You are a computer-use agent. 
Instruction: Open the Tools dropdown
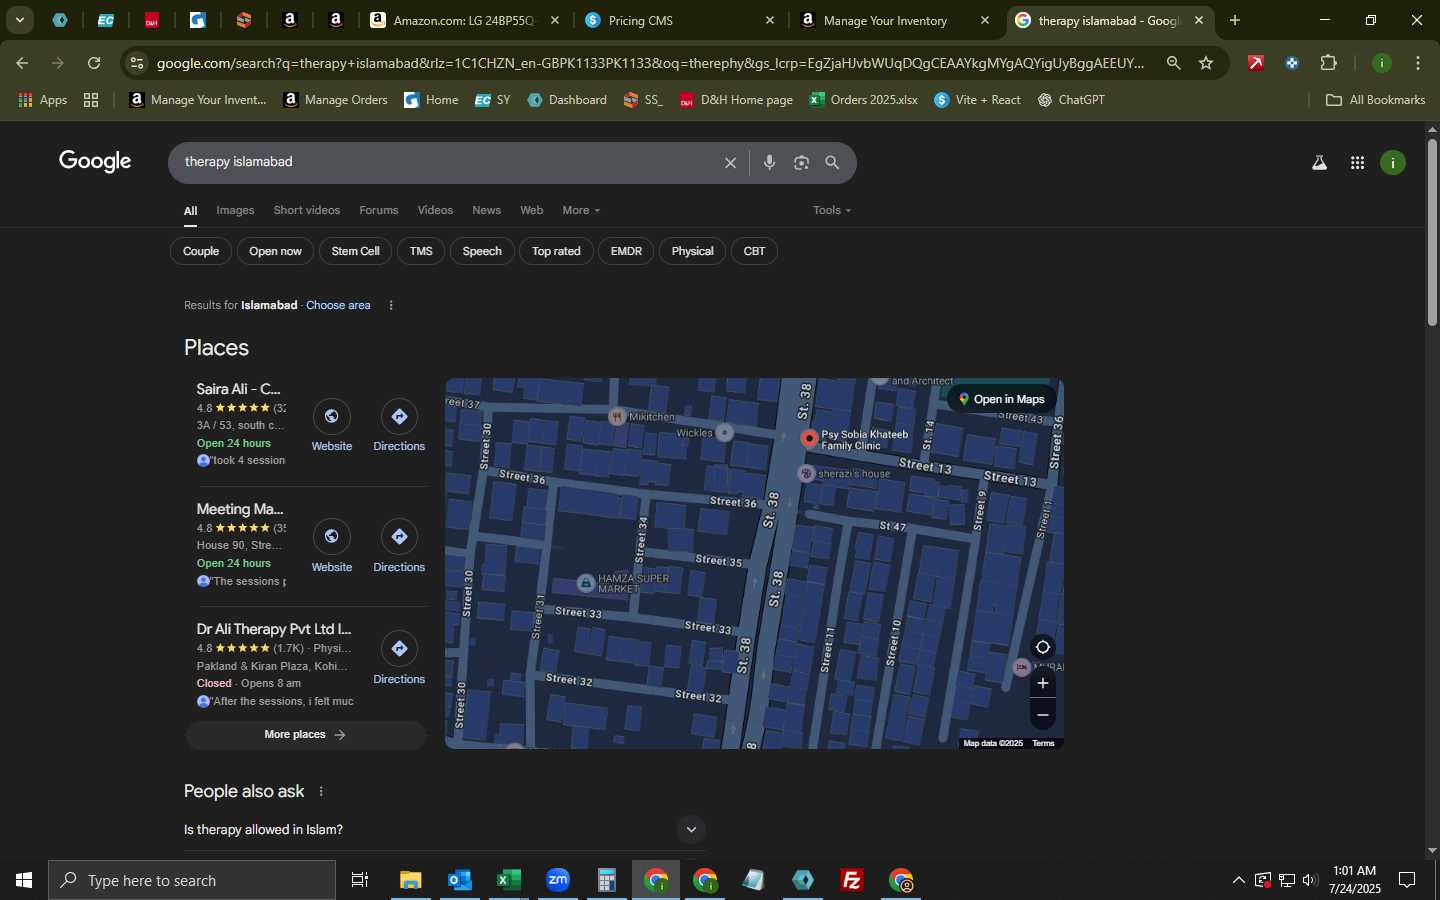[x=832, y=210]
